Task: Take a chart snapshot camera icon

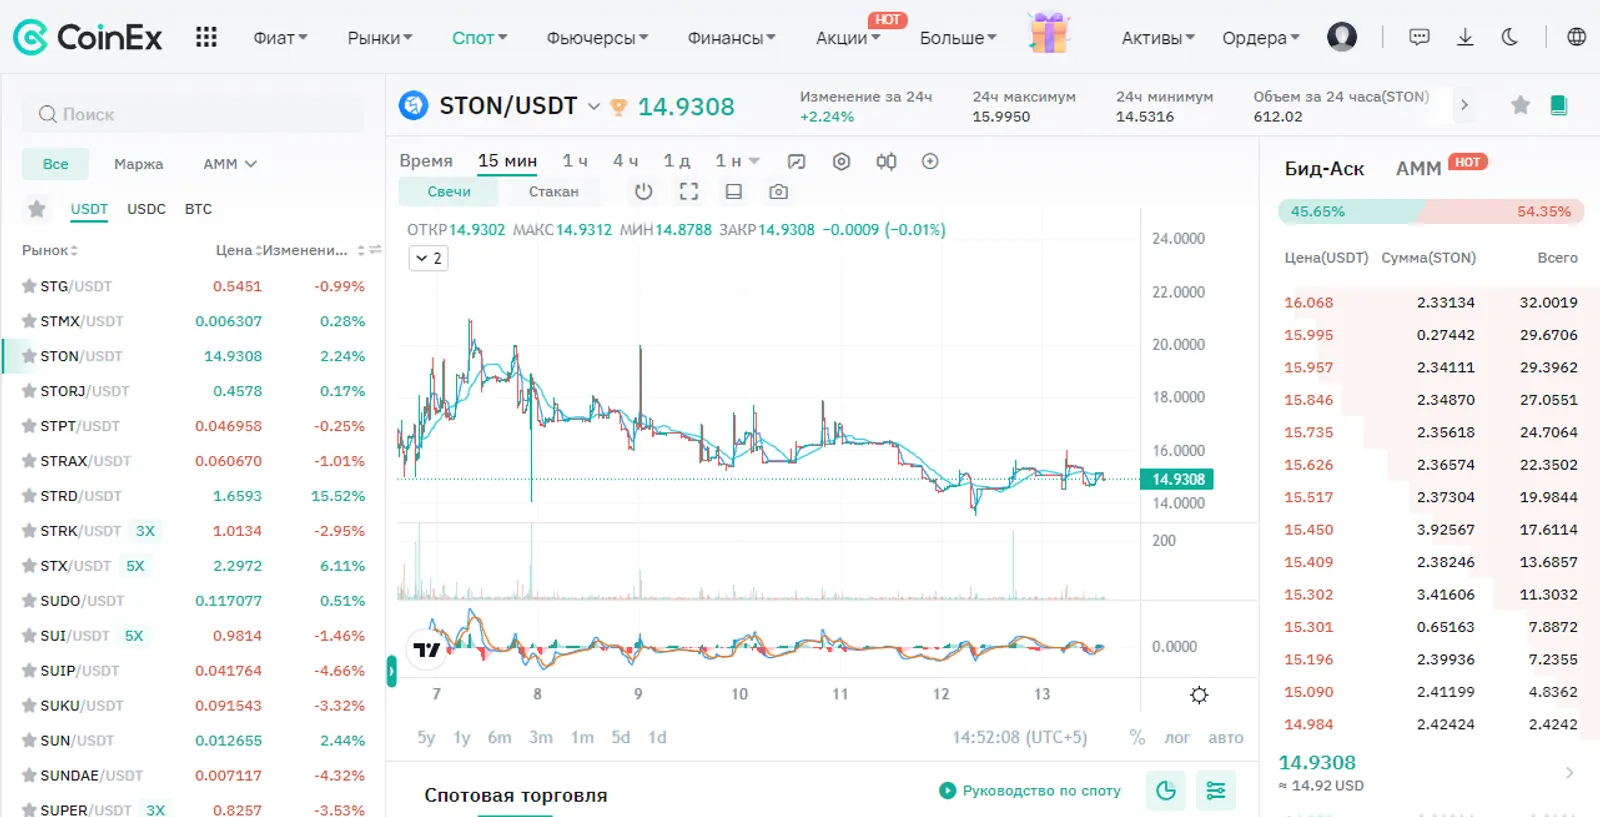Action: [x=778, y=191]
